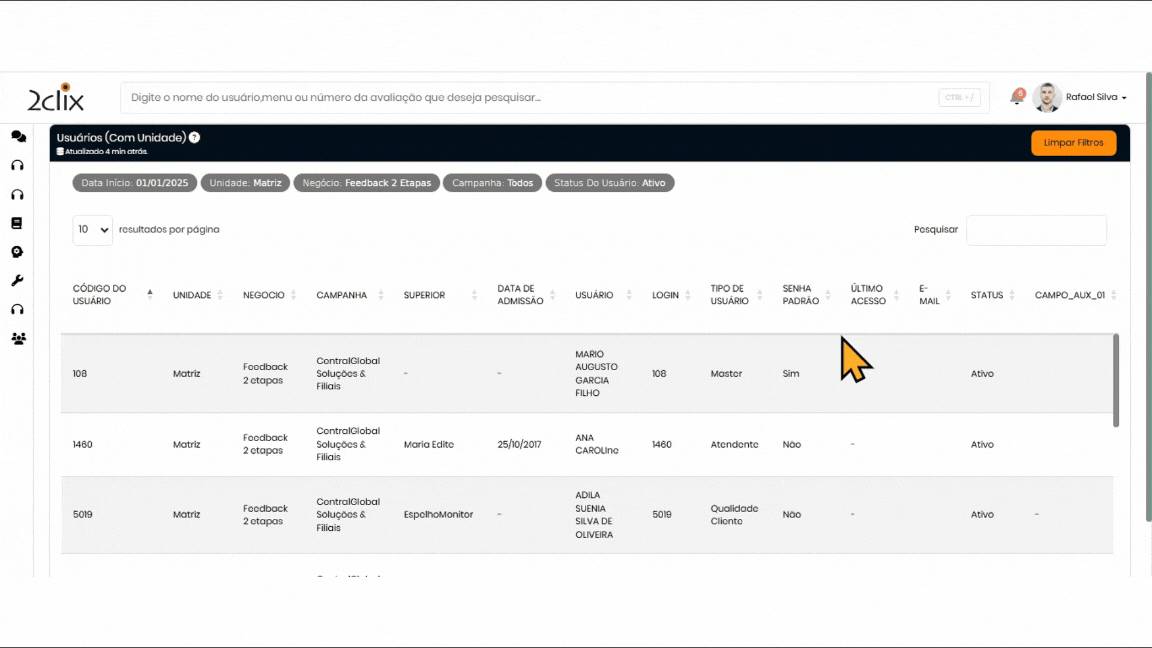Click the Pesquisar table search field
1152x648 pixels.
pyautogui.click(x=1036, y=230)
